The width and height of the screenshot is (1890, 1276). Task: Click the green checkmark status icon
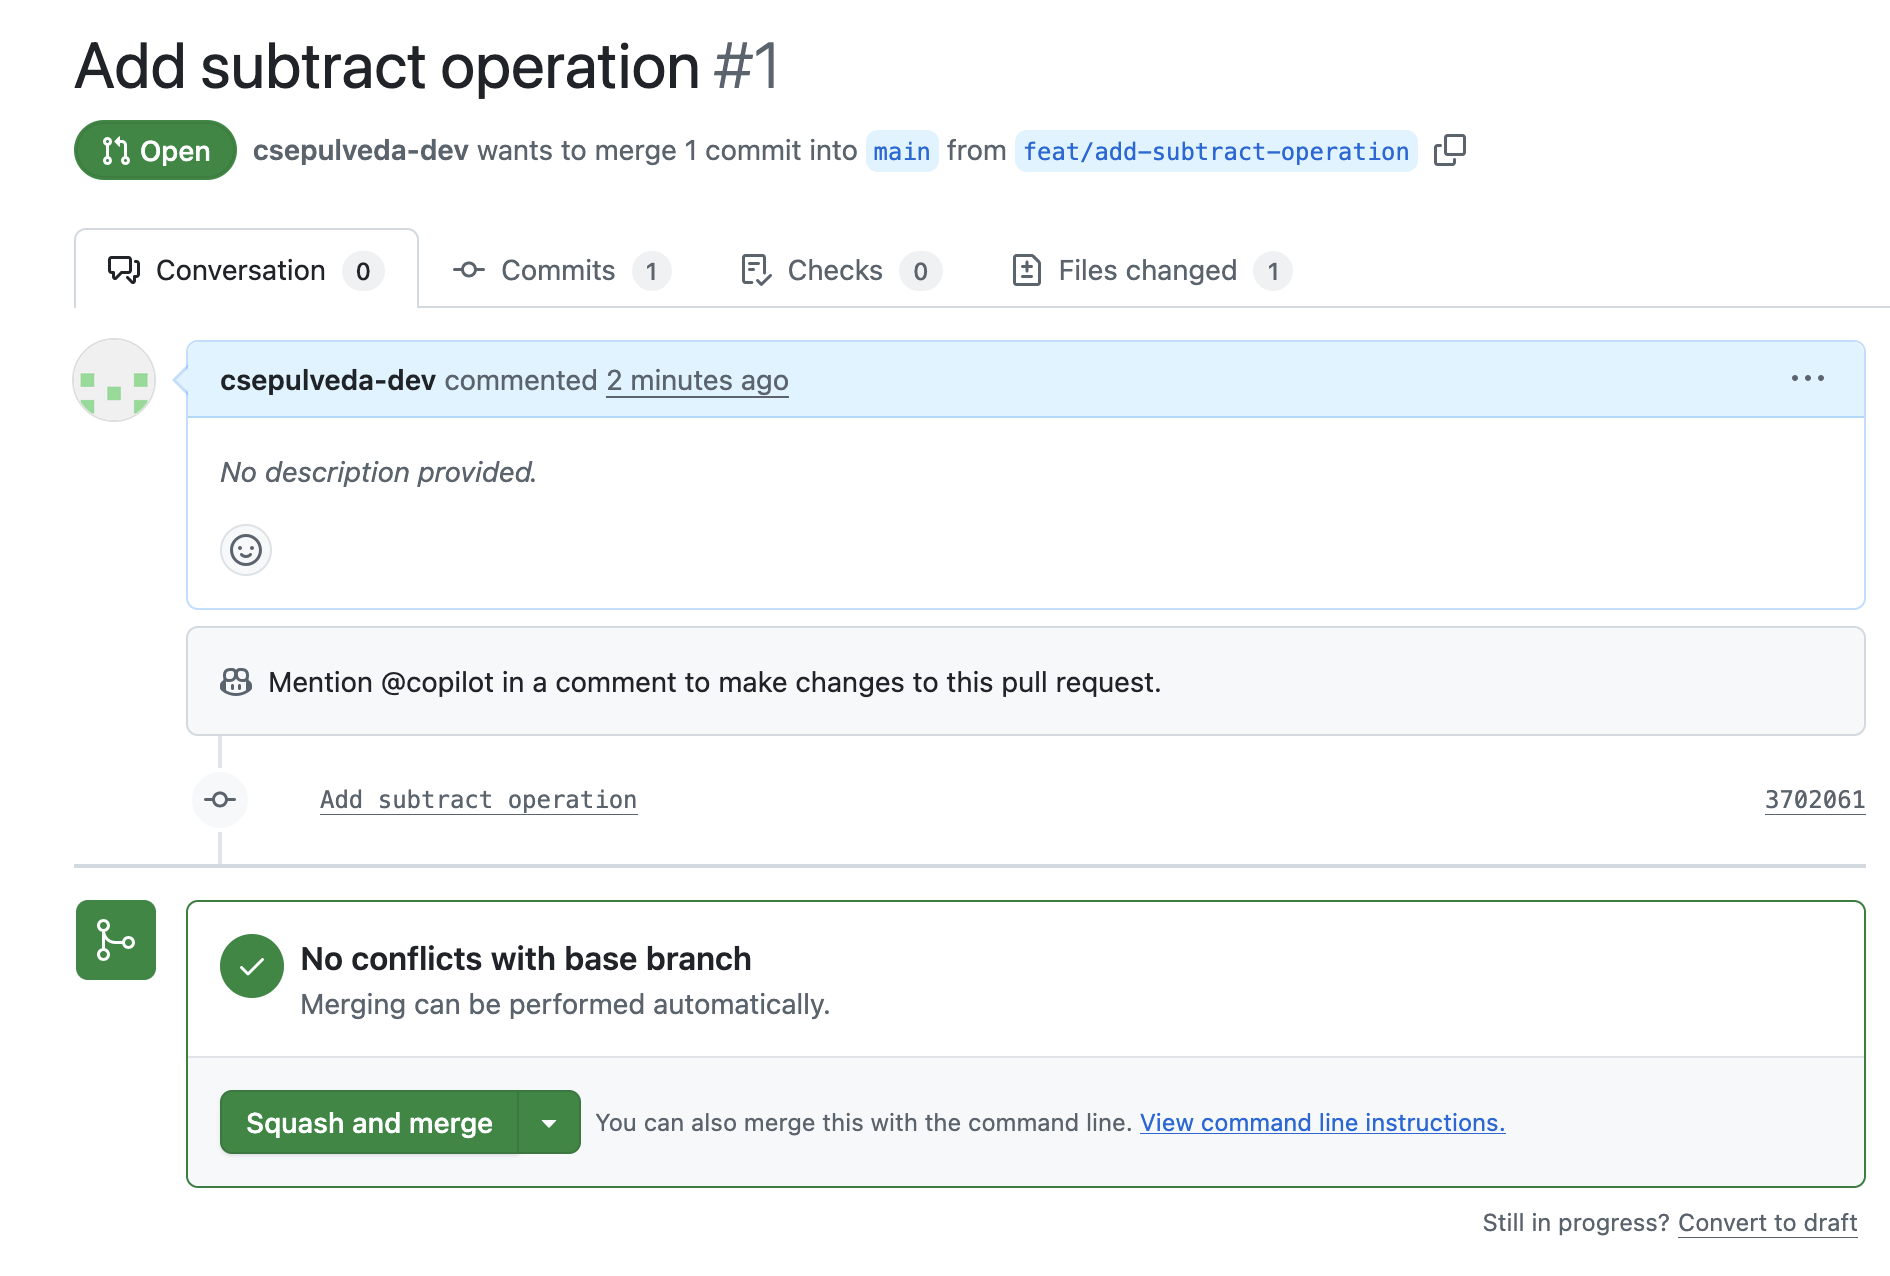252,966
